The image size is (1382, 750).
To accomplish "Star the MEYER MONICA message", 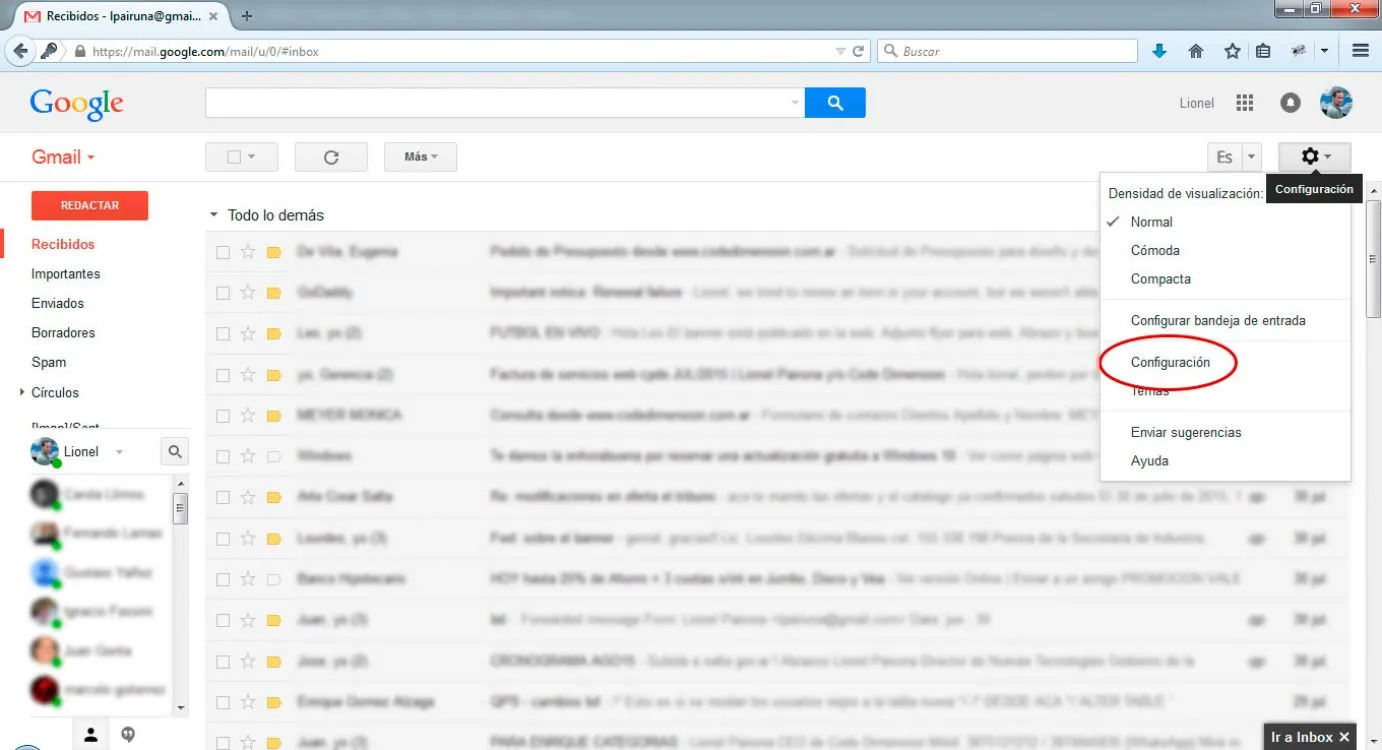I will pyautogui.click(x=248, y=415).
